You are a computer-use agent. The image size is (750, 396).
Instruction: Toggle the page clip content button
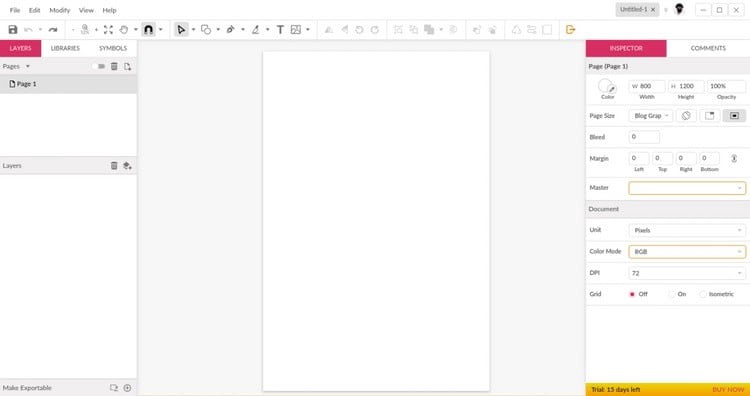(x=710, y=116)
